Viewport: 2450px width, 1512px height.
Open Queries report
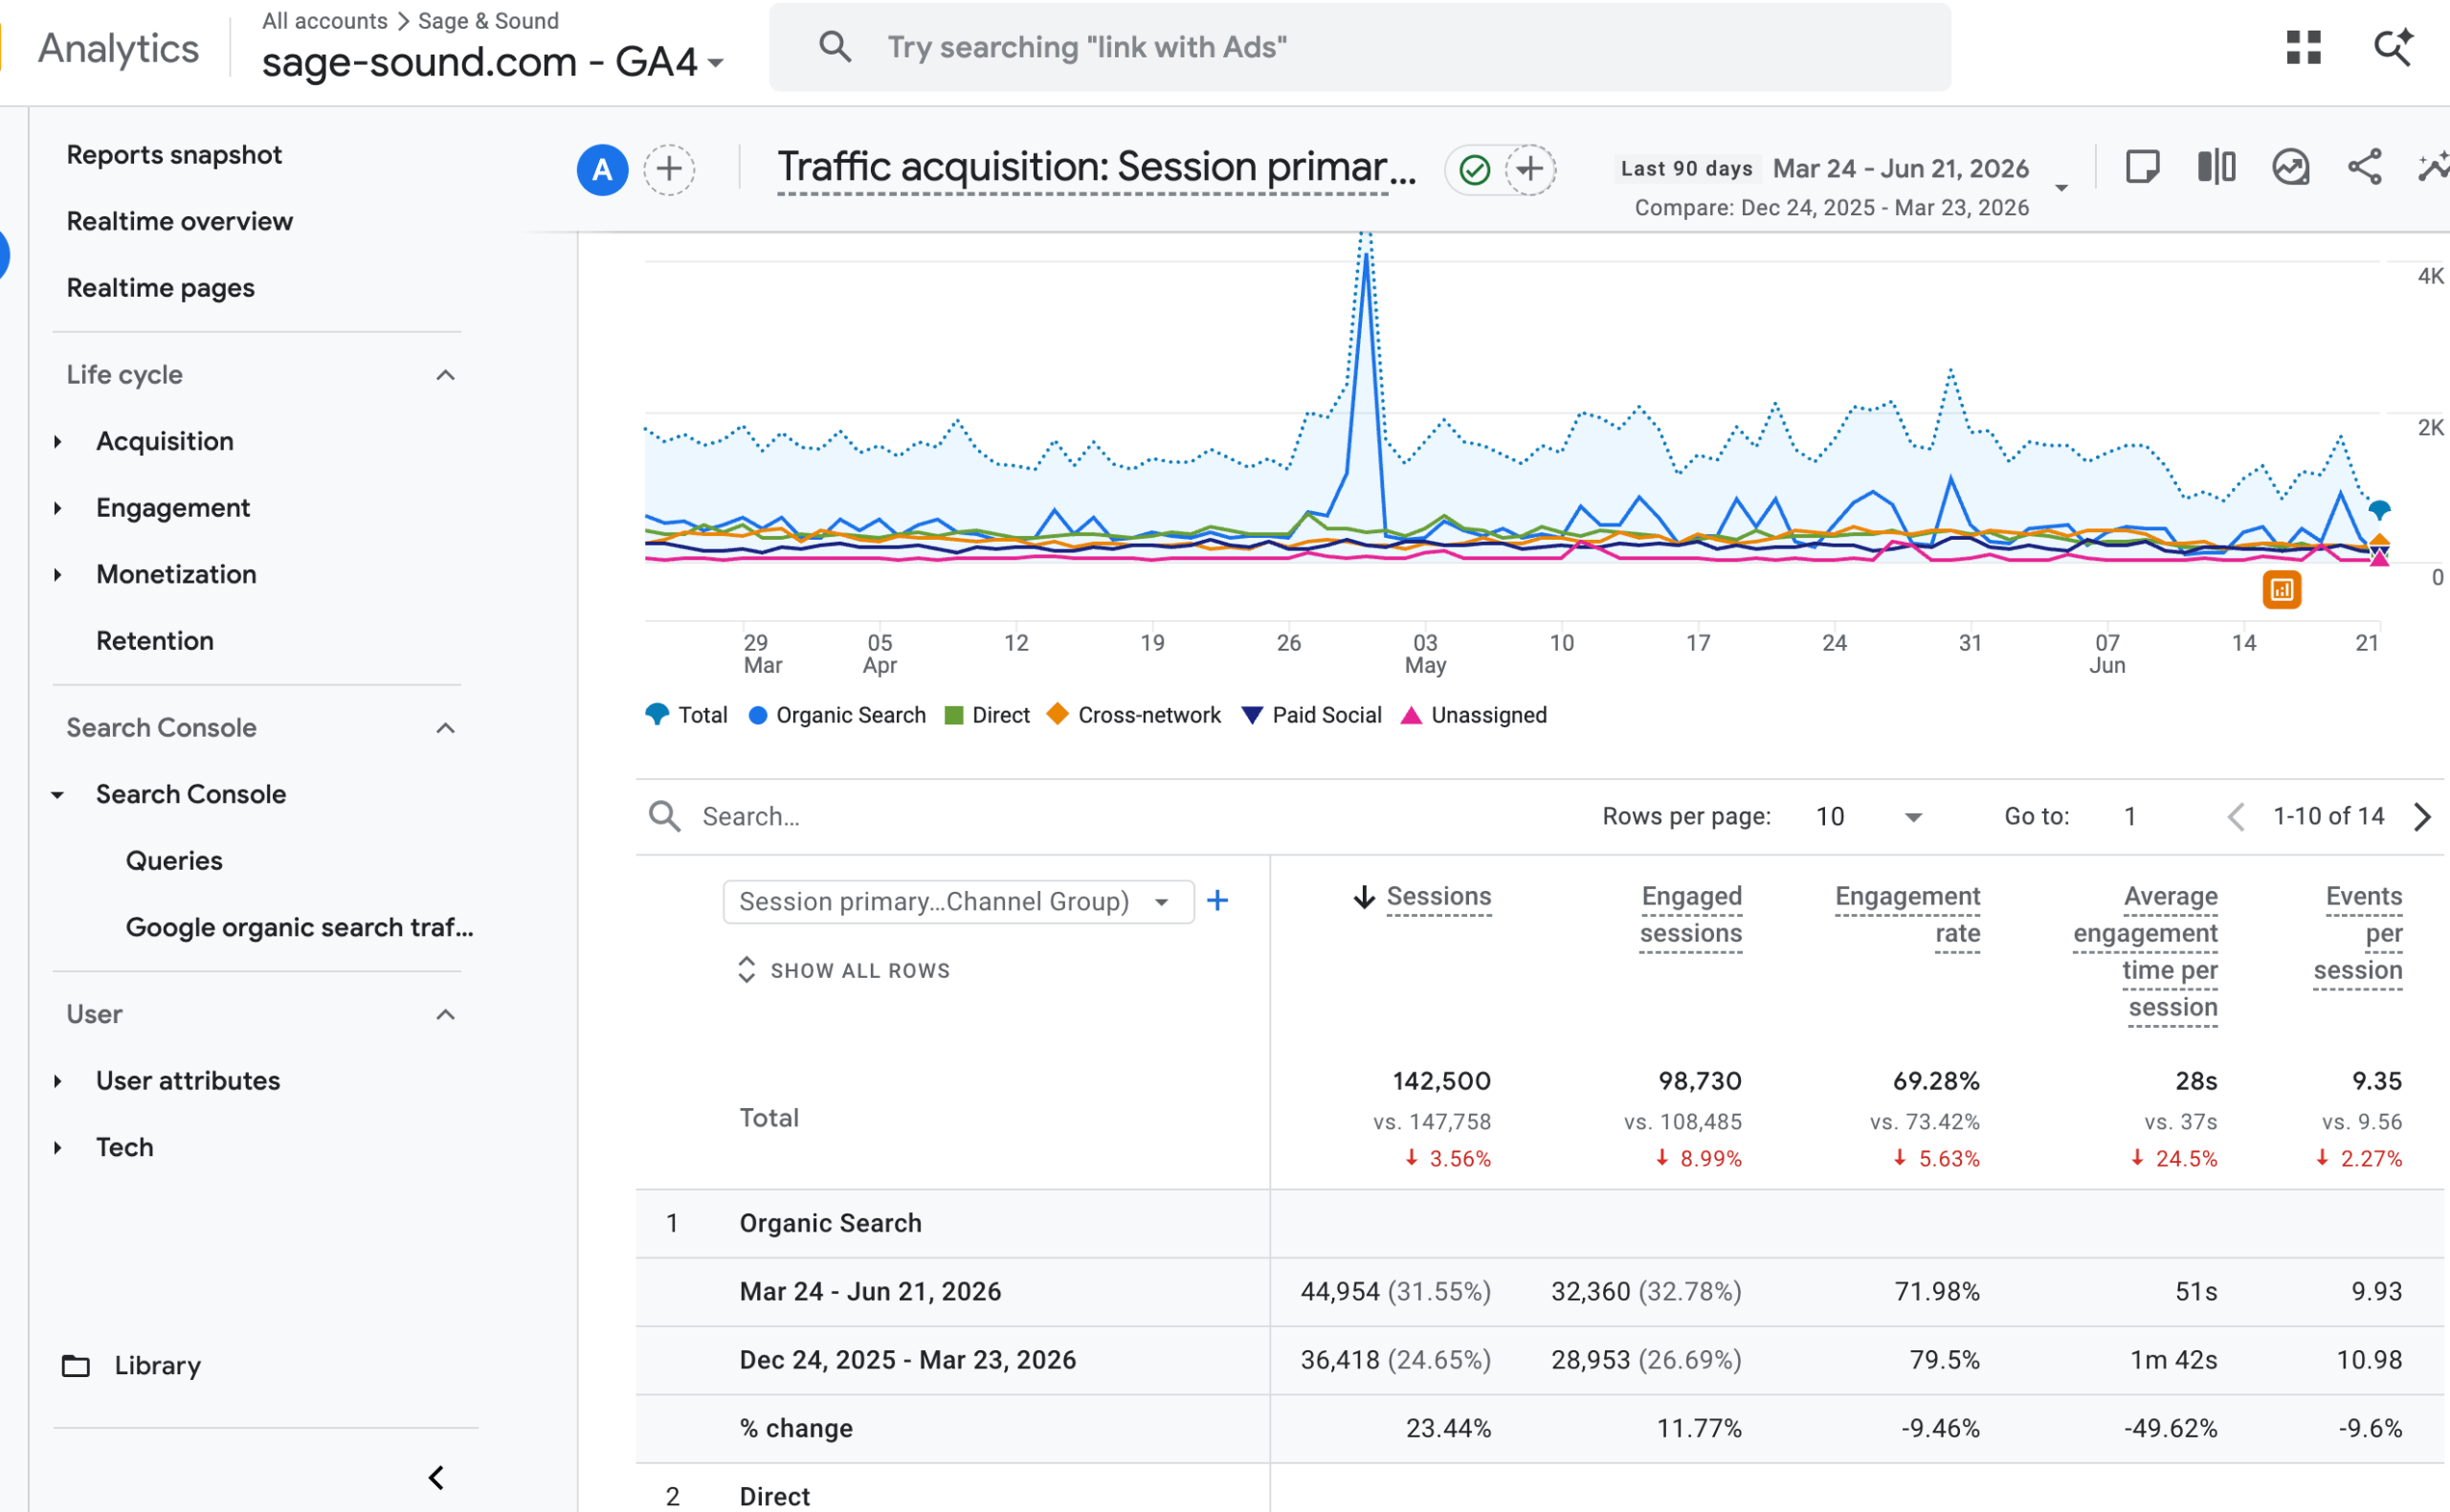tap(174, 861)
